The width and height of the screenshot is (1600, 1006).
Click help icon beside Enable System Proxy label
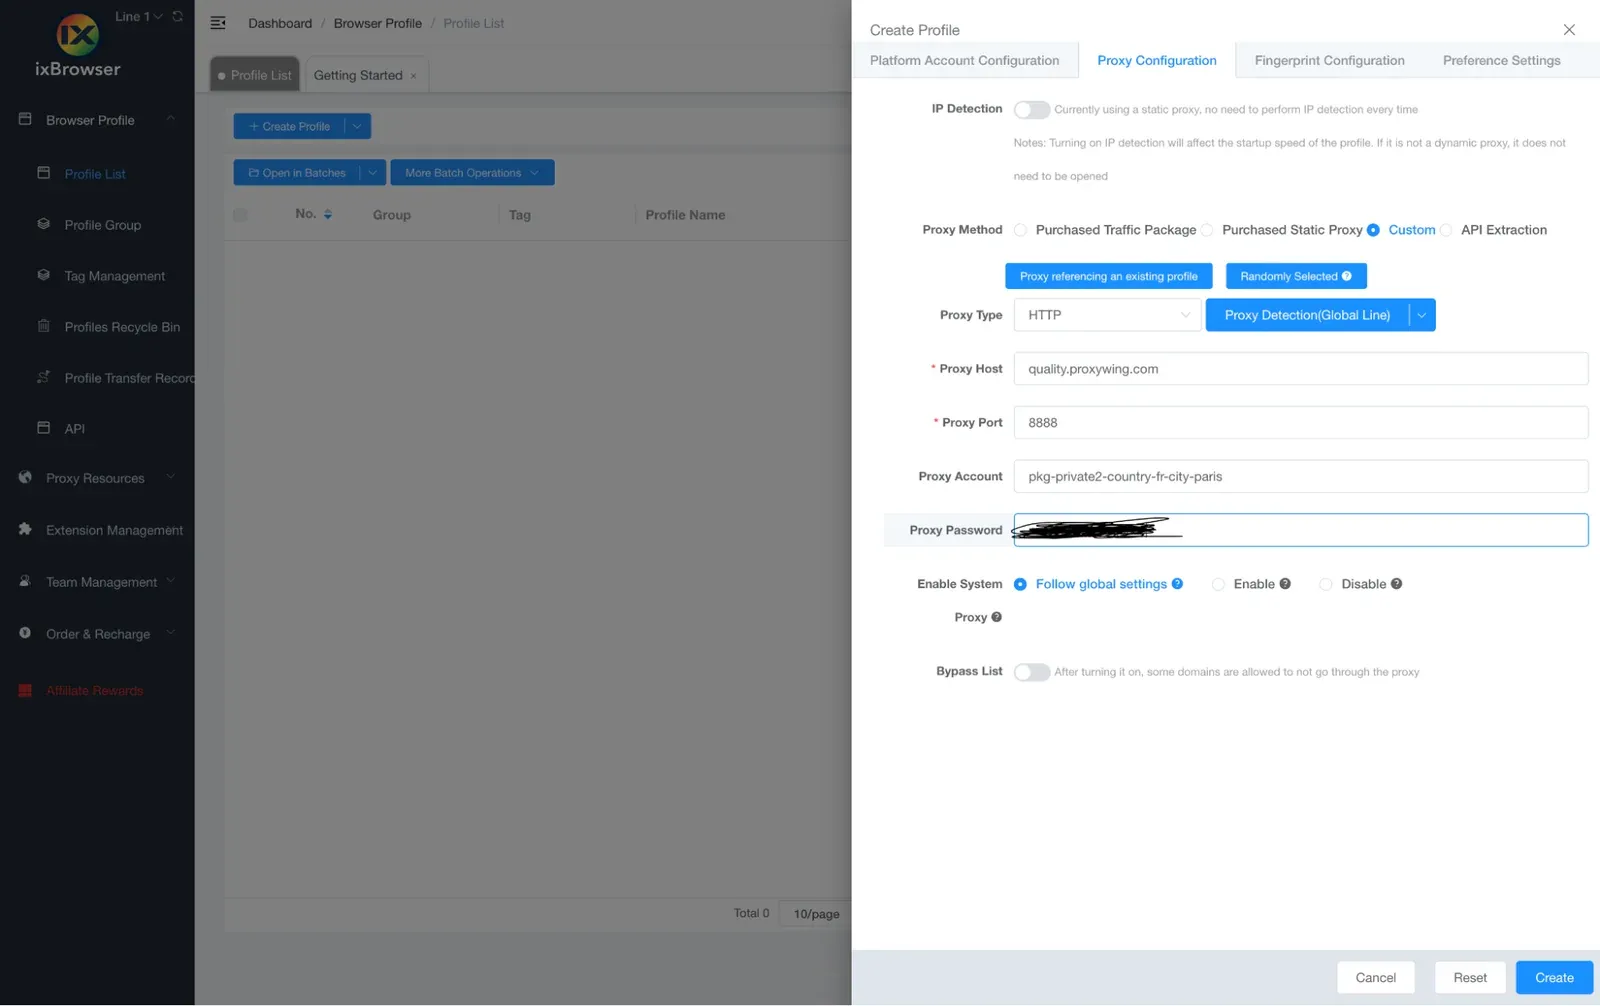point(996,617)
